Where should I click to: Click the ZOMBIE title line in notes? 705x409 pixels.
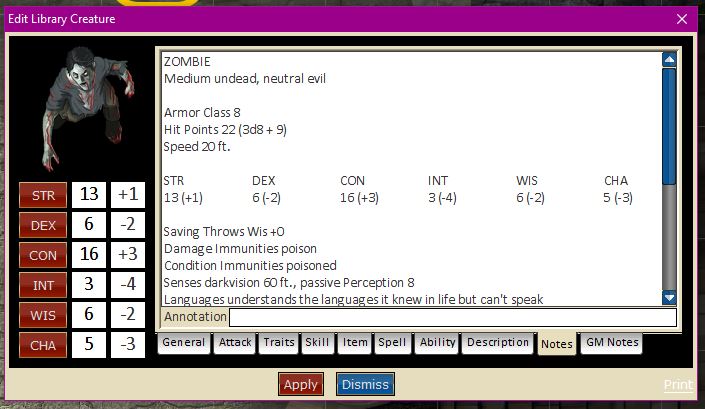(x=187, y=62)
